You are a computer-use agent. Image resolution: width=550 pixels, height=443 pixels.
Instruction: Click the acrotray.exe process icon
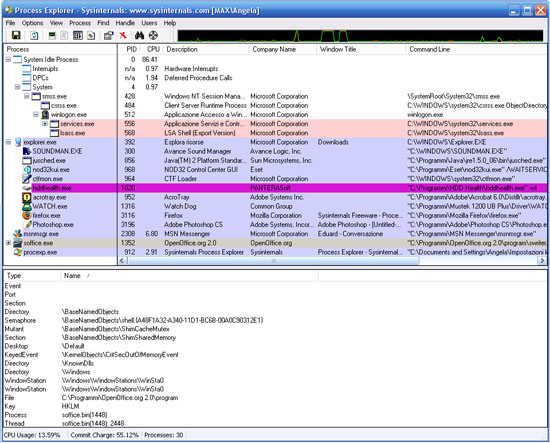[x=27, y=197]
